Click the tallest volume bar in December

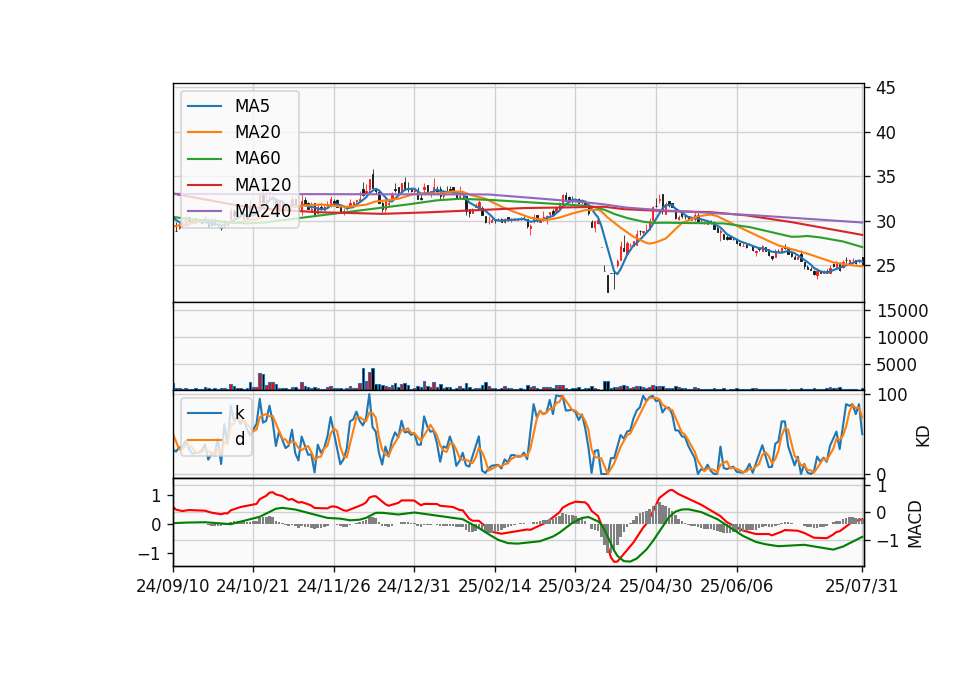click(x=373, y=379)
